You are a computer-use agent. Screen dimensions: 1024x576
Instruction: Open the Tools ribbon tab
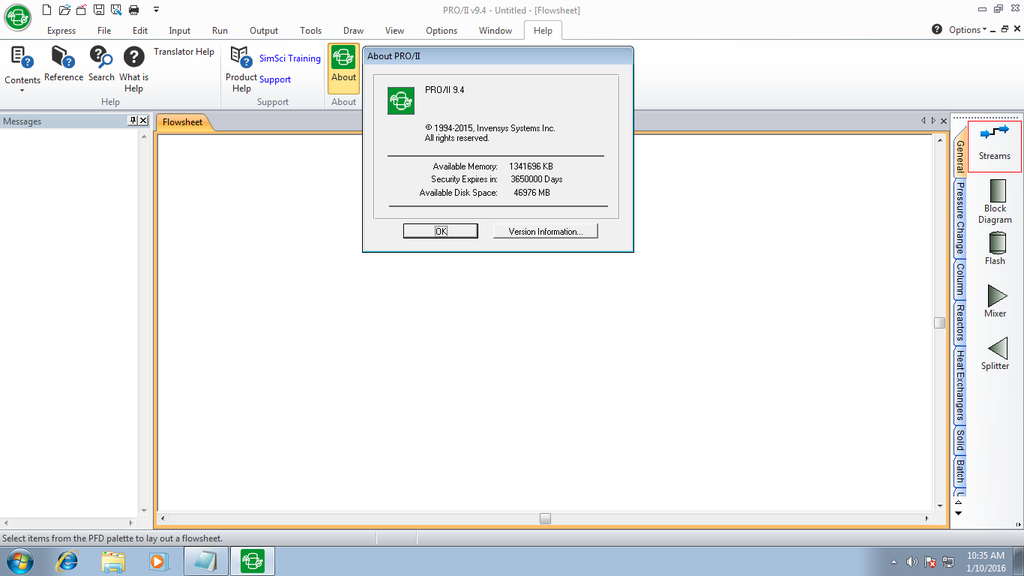tap(310, 31)
